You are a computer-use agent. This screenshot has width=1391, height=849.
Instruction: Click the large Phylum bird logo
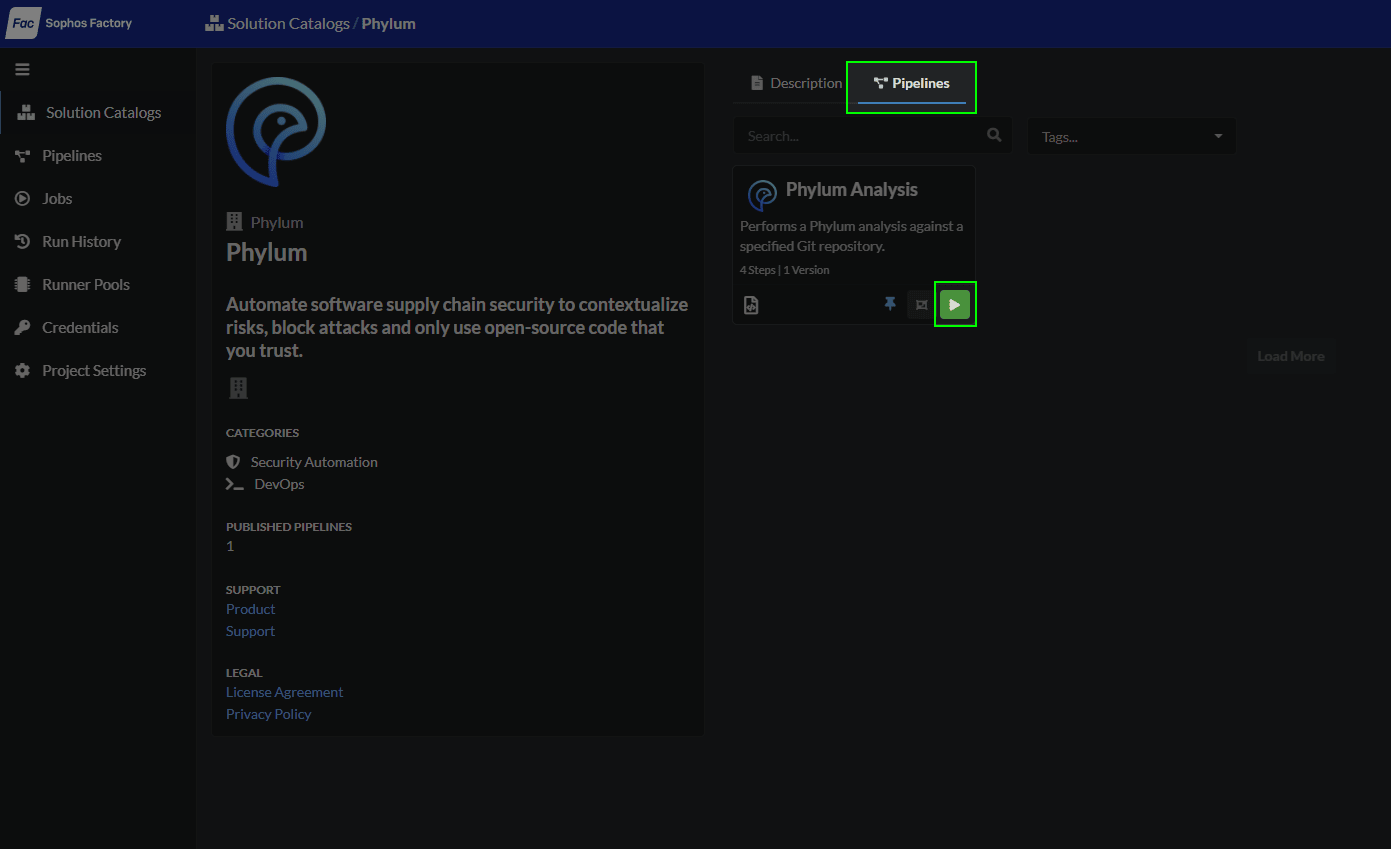click(x=276, y=132)
